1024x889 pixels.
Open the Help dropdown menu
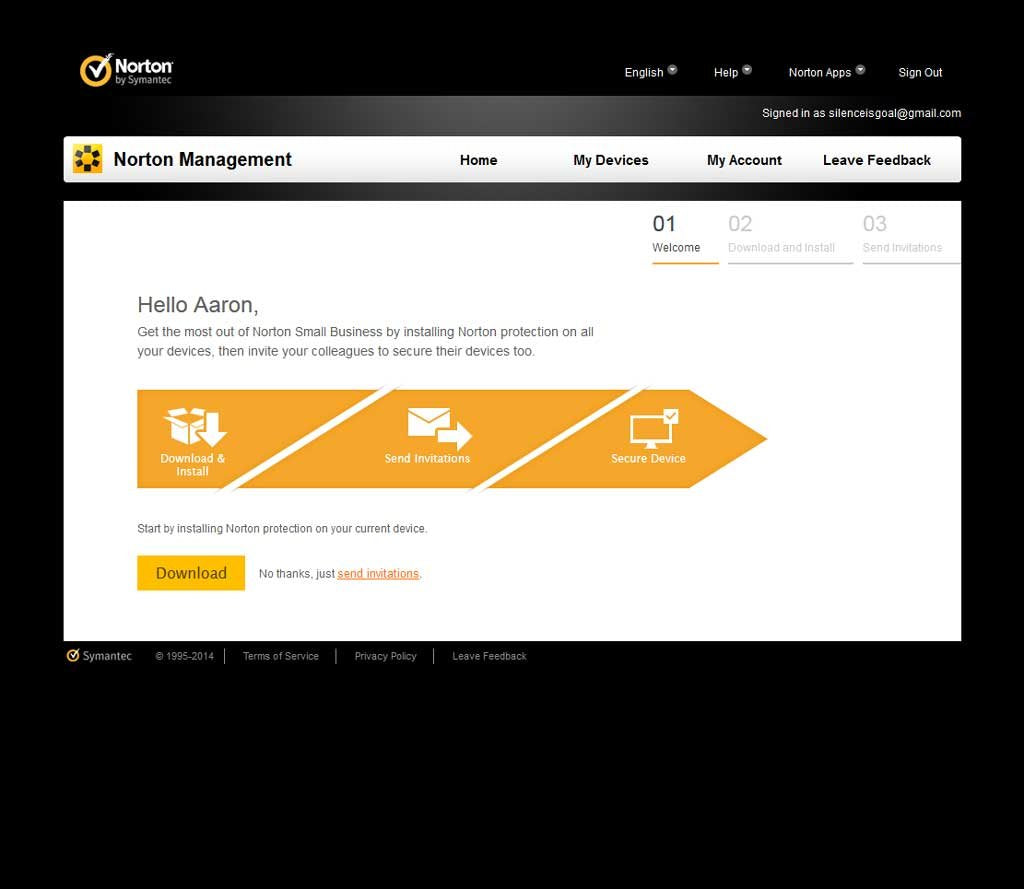click(732, 72)
